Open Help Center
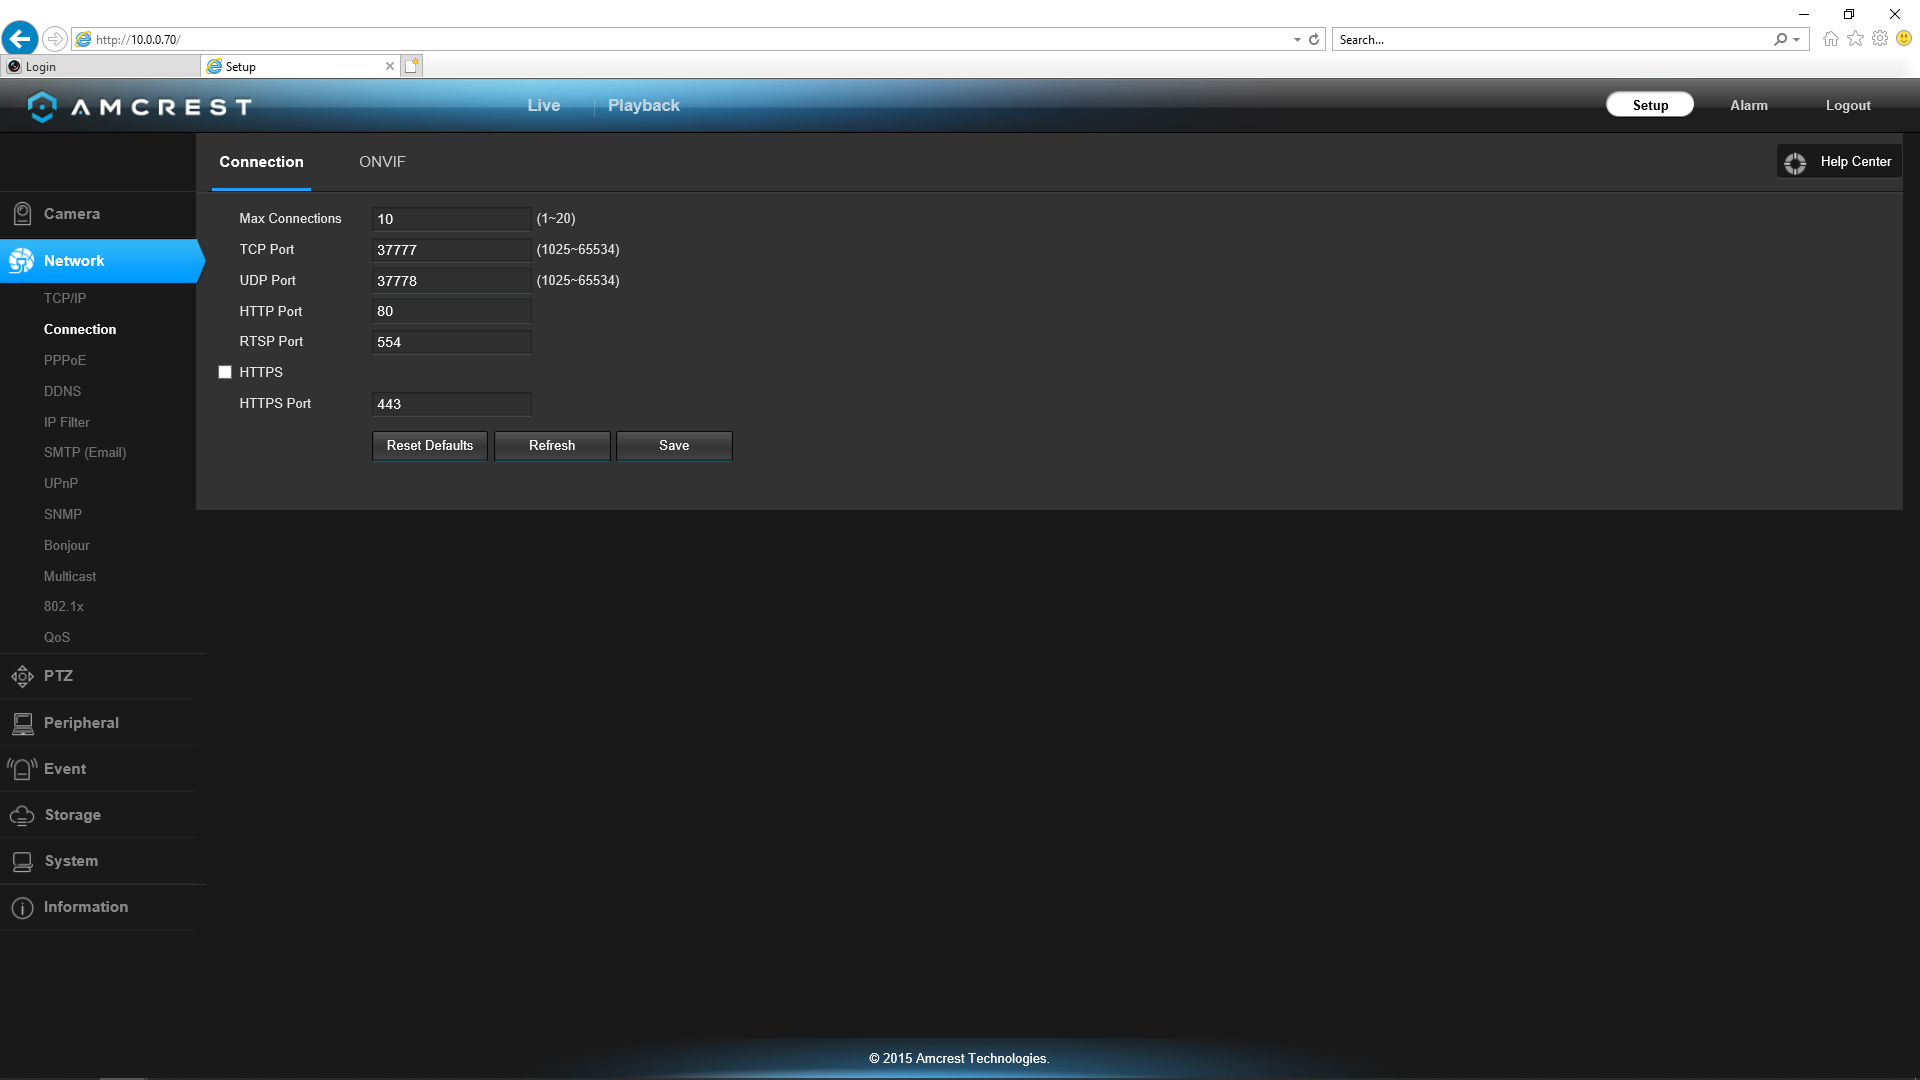1920x1080 pixels. pyautogui.click(x=1839, y=162)
